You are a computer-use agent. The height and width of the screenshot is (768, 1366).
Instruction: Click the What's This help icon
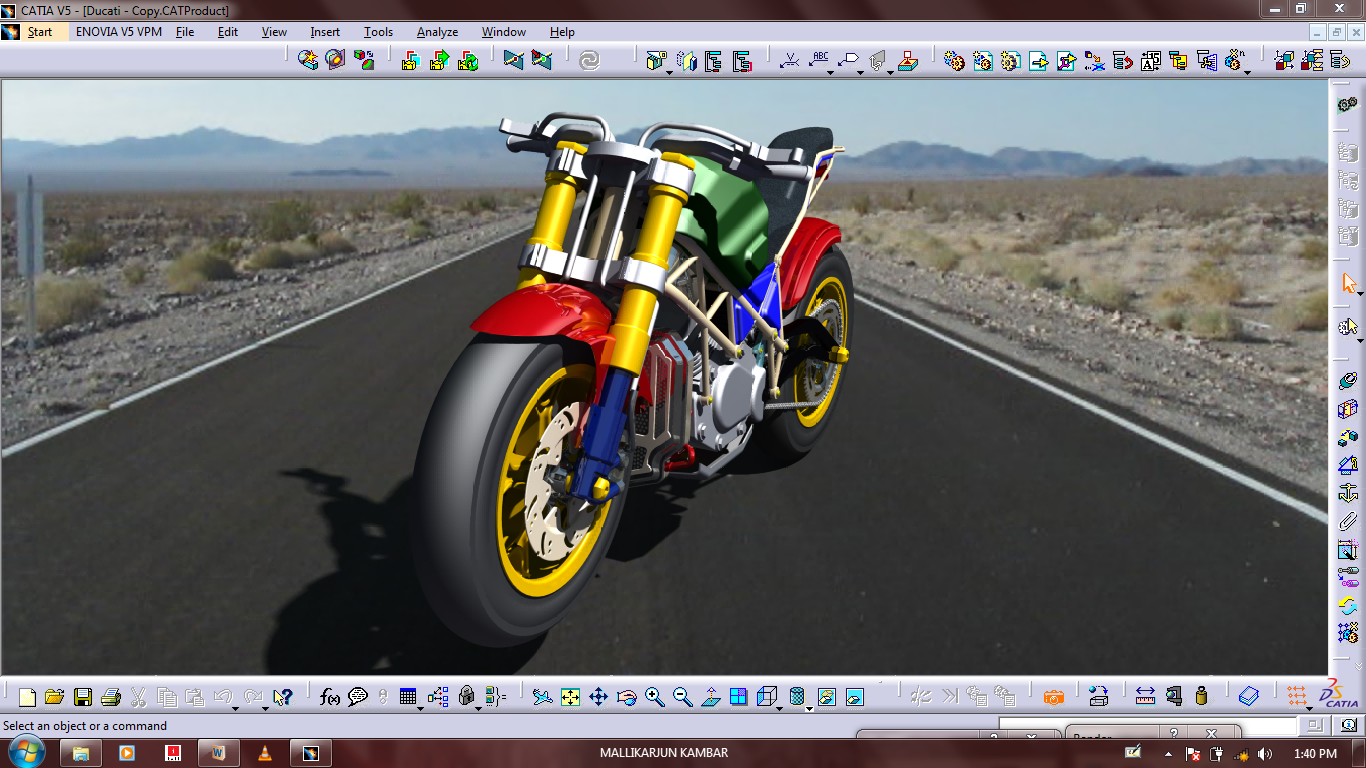coord(283,697)
